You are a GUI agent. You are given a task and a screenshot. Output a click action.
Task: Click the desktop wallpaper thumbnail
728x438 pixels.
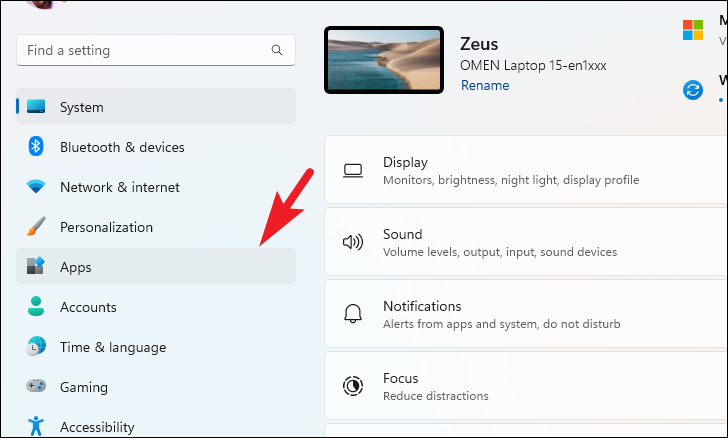coord(384,60)
